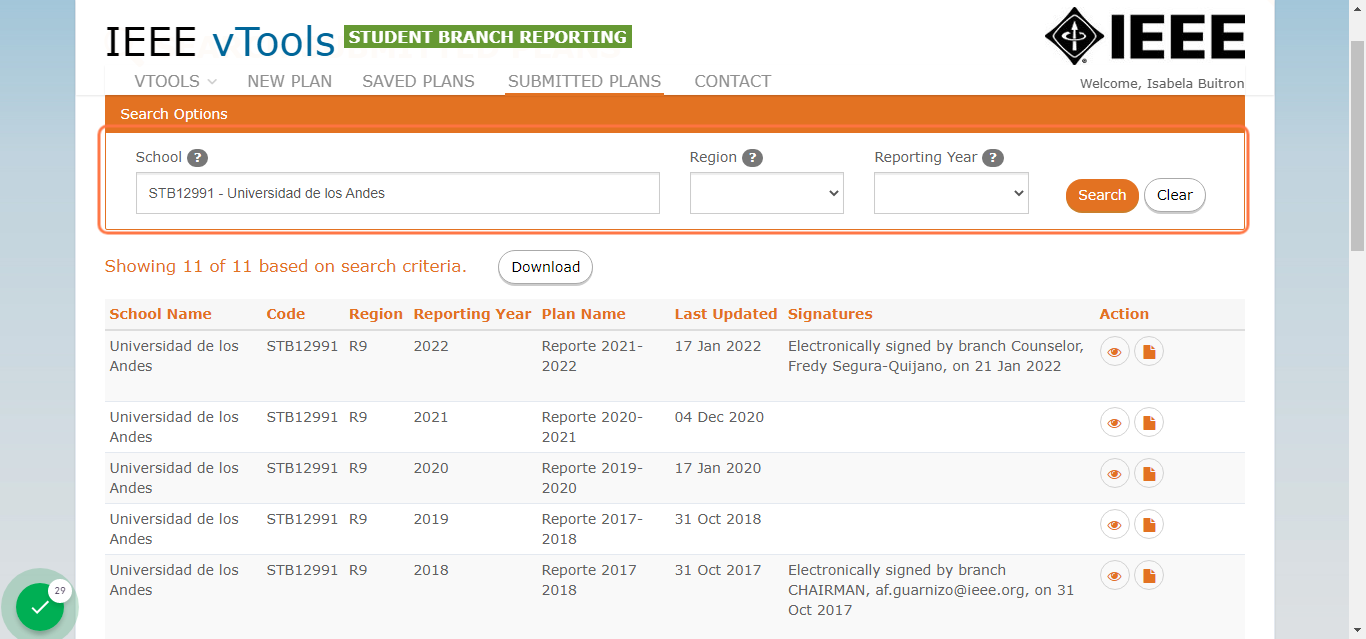Click the Signatures column header

(x=830, y=314)
